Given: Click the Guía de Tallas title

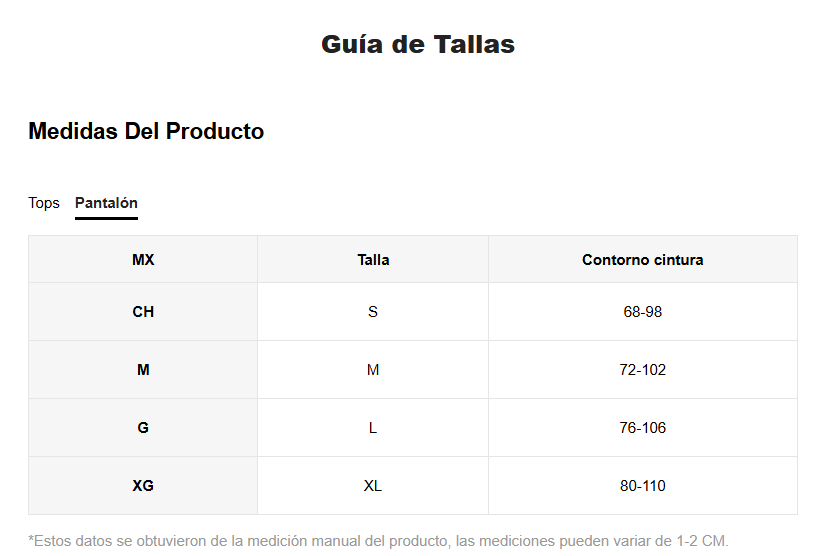Looking at the screenshot, I should 418,44.
